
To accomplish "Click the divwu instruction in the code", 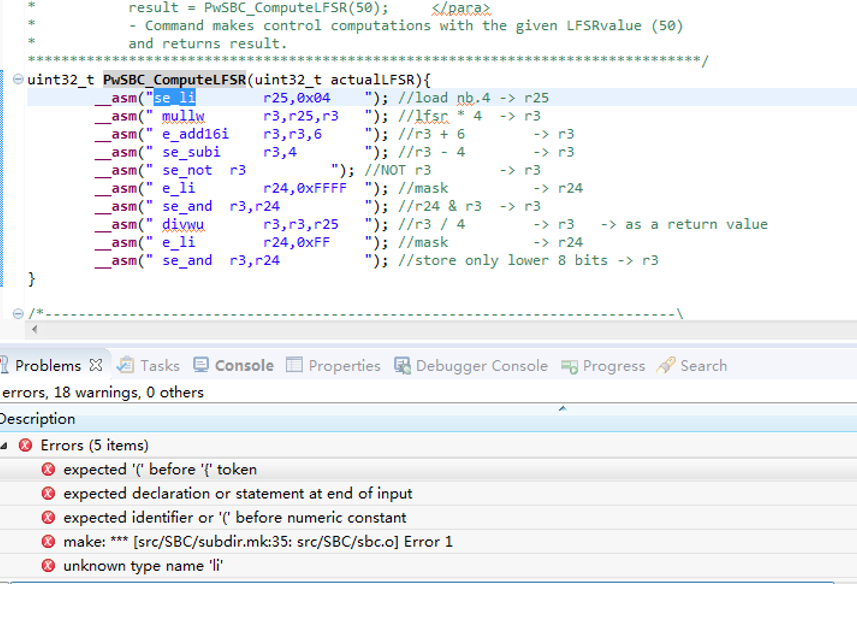I will tap(183, 224).
